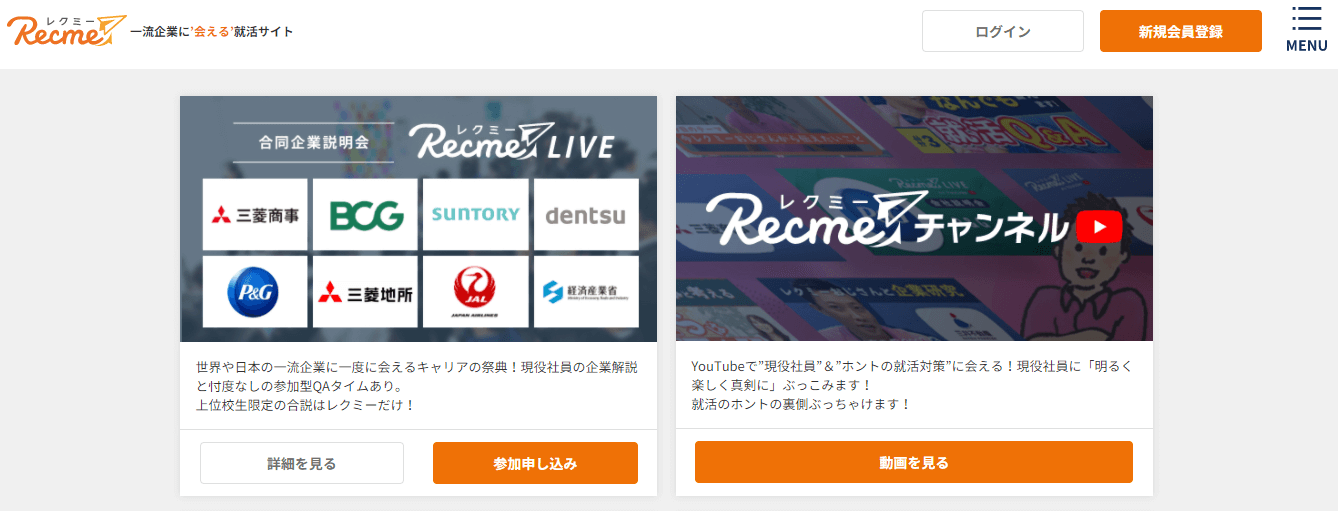Click the Mitsubishi Estate (三菱地所) logo tile
Screen dimensions: 1338x511
(x=365, y=292)
